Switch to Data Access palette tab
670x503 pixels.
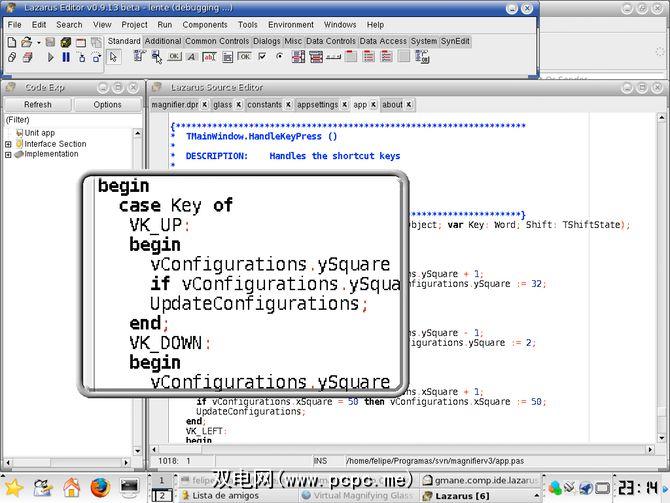383,41
